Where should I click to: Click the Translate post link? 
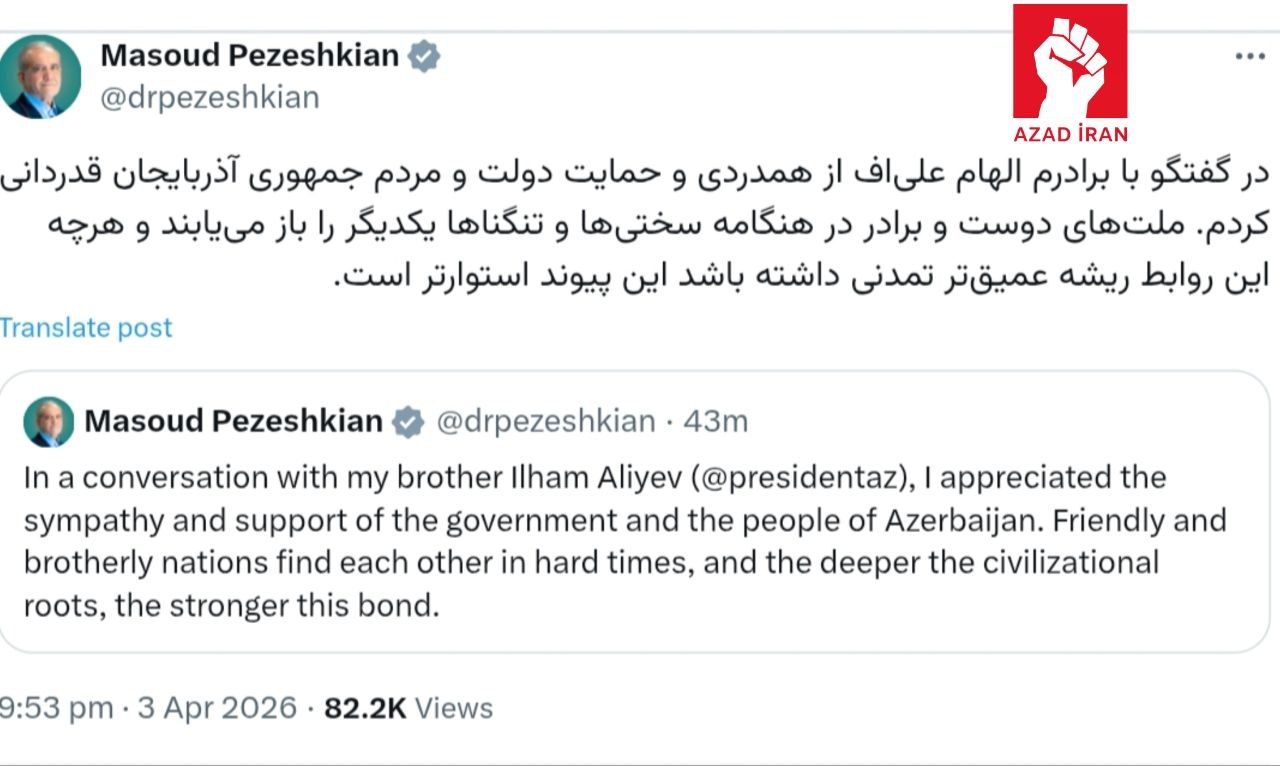click(x=87, y=328)
